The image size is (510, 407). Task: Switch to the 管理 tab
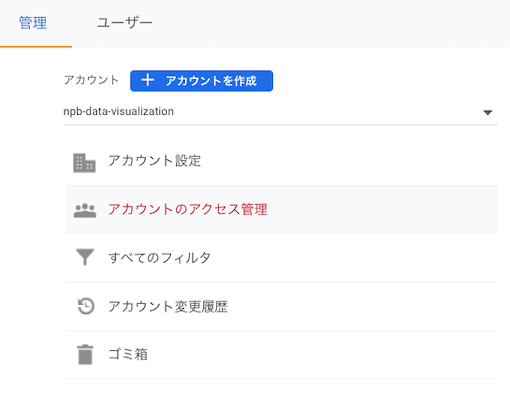[33, 23]
